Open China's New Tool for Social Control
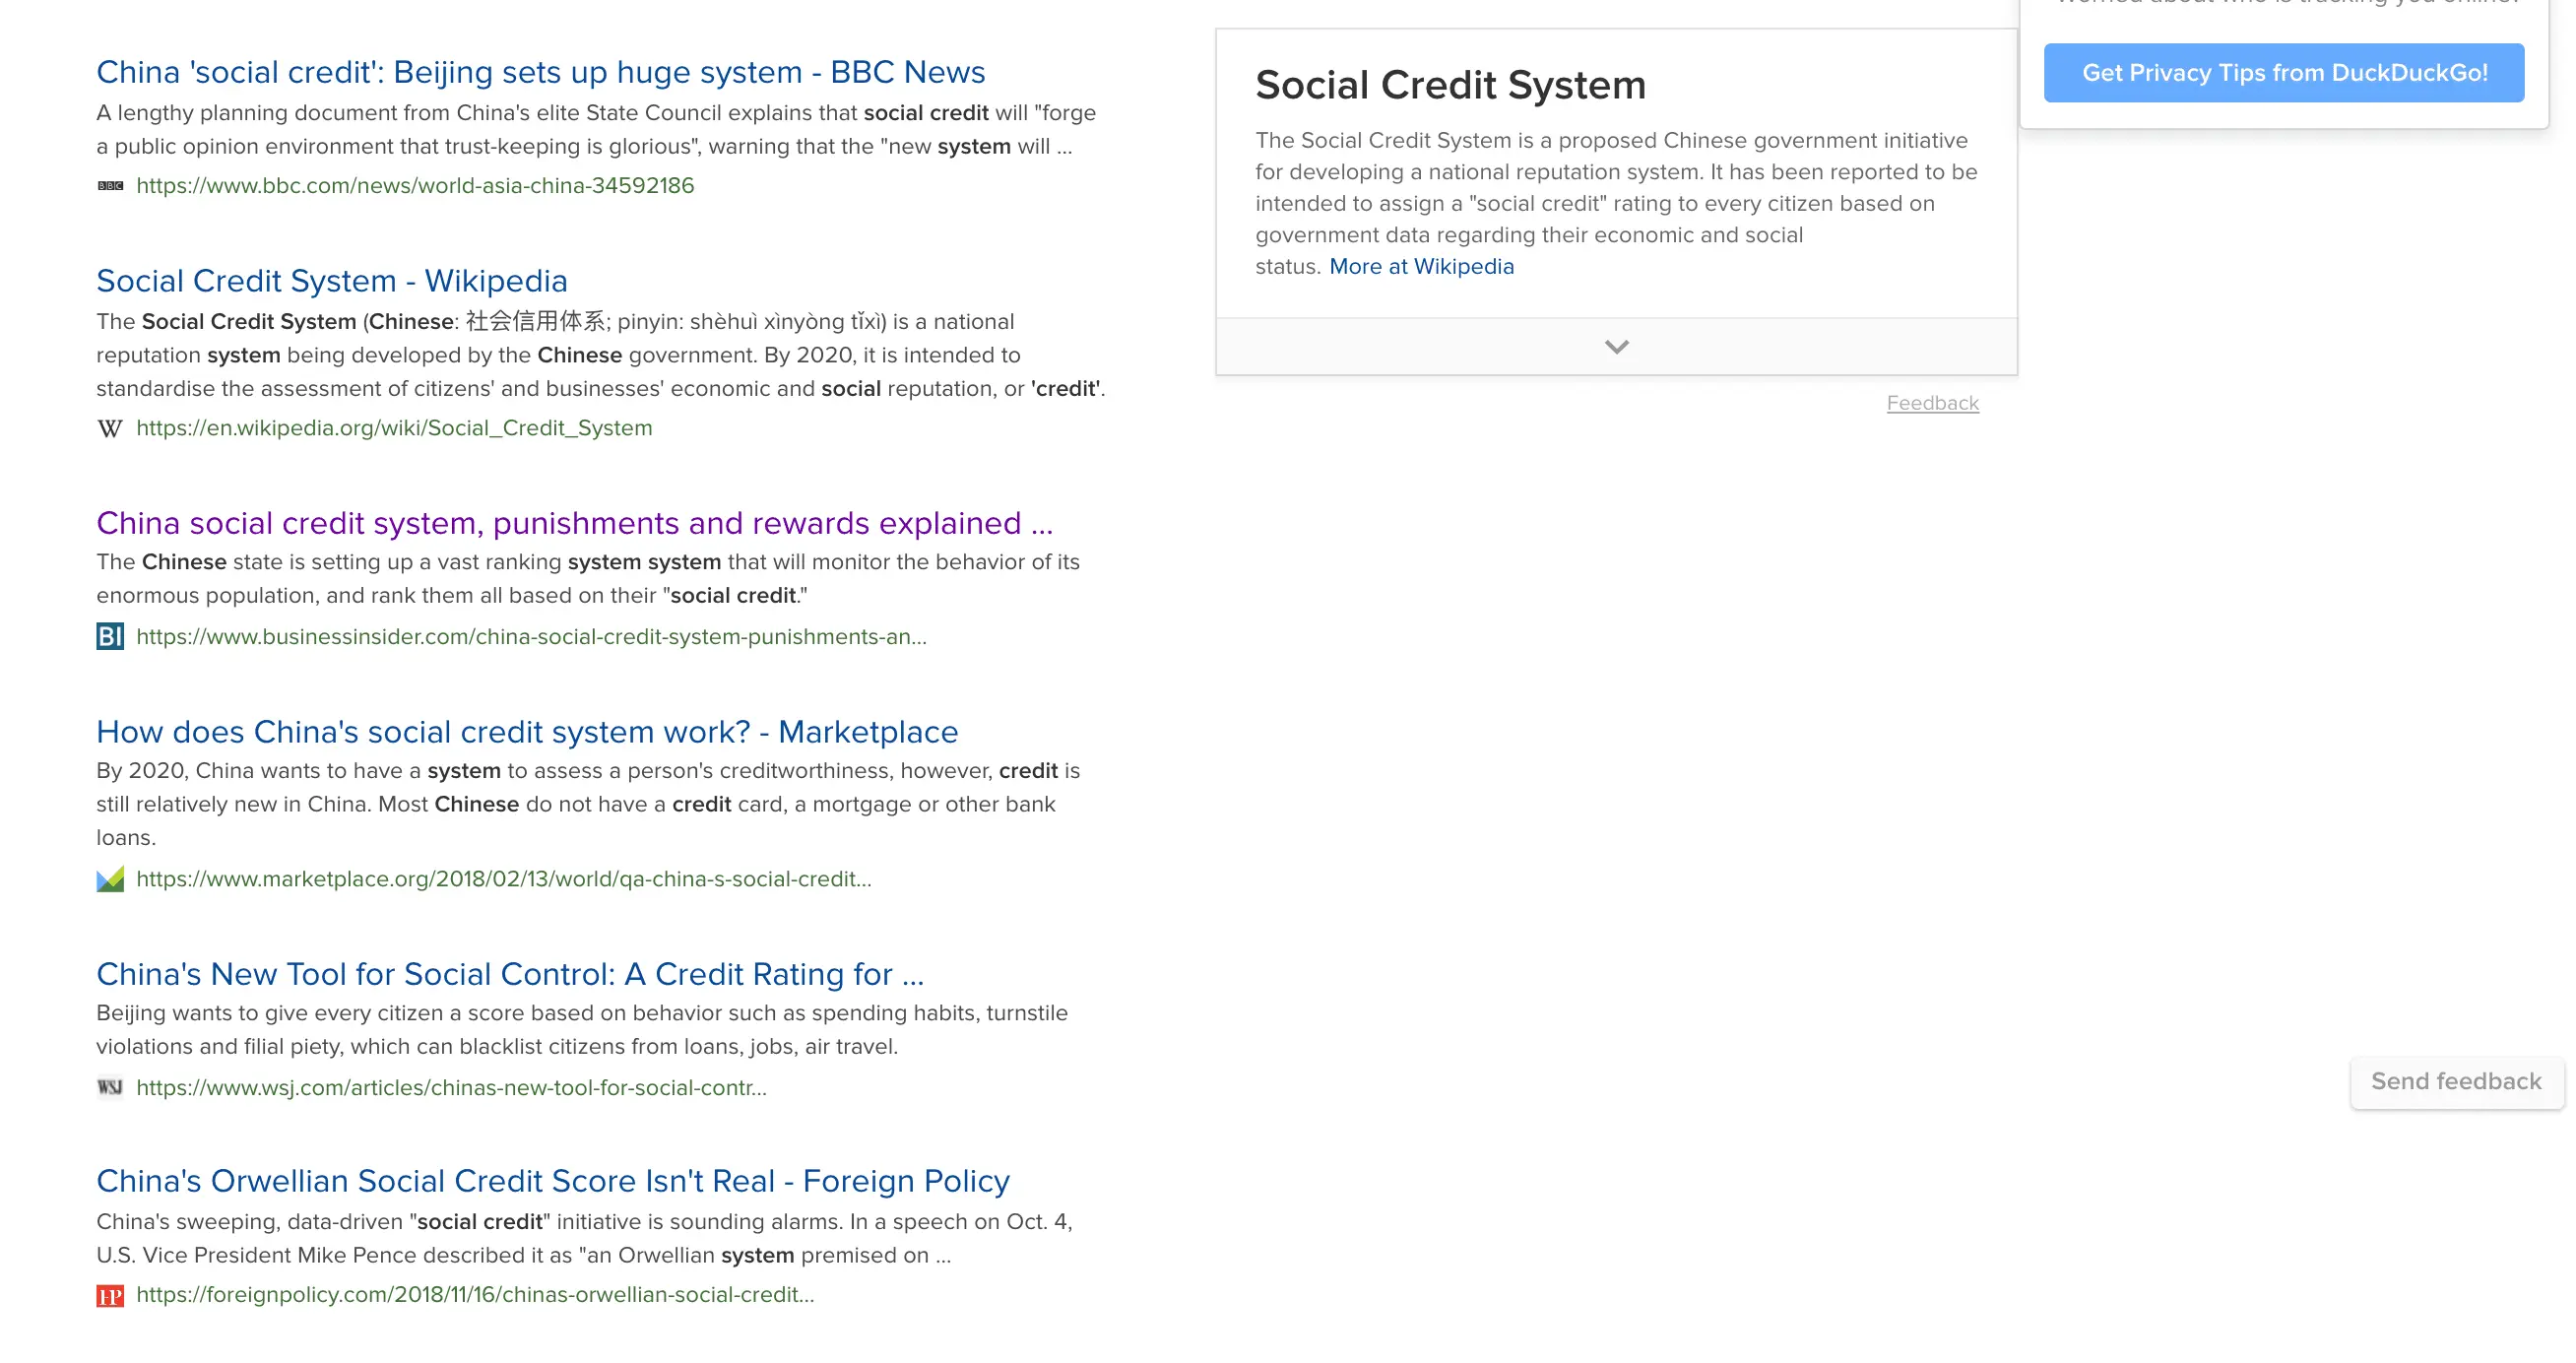The height and width of the screenshot is (1363, 2576). click(x=510, y=974)
